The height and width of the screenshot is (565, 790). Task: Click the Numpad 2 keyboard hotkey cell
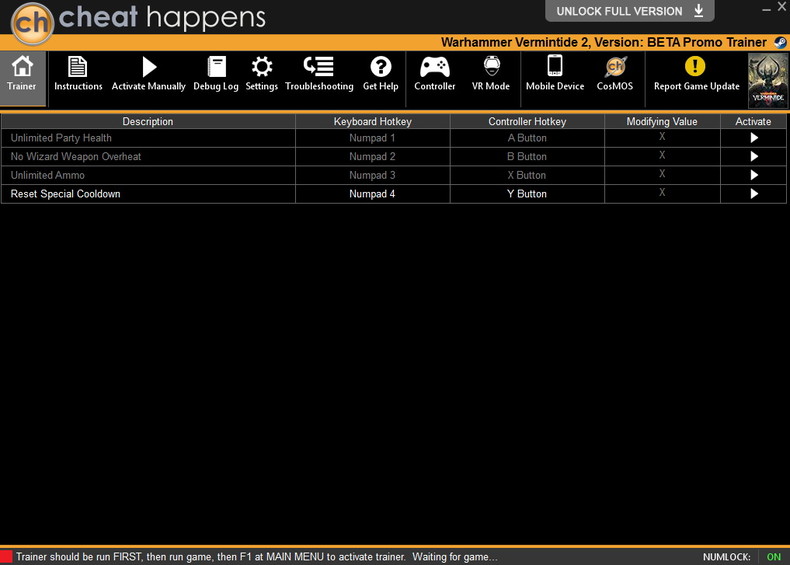(372, 156)
